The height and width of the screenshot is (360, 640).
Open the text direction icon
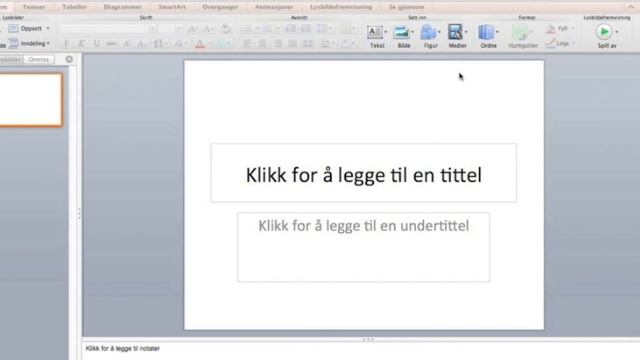[x=325, y=43]
